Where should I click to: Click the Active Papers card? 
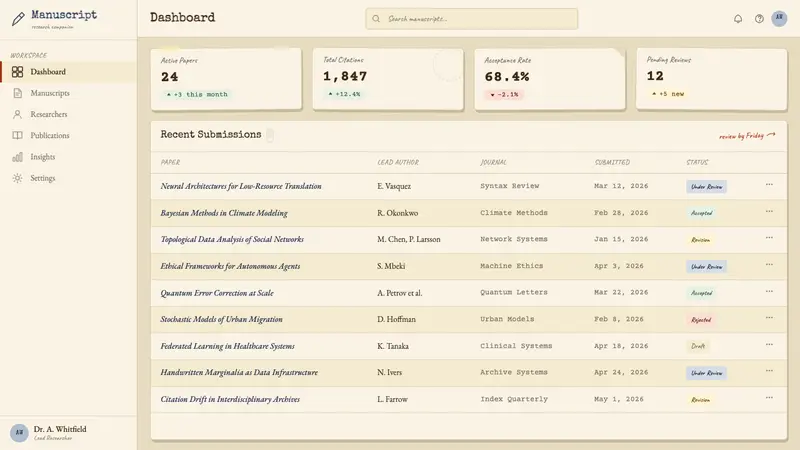[x=226, y=79]
